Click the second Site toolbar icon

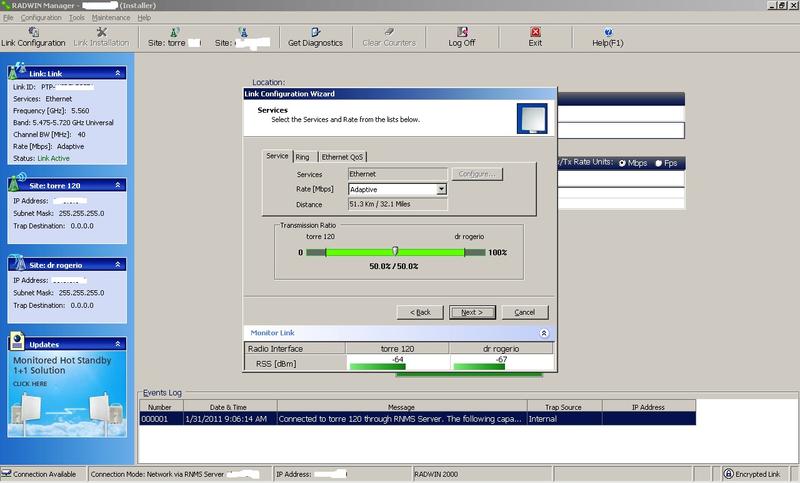coord(243,33)
